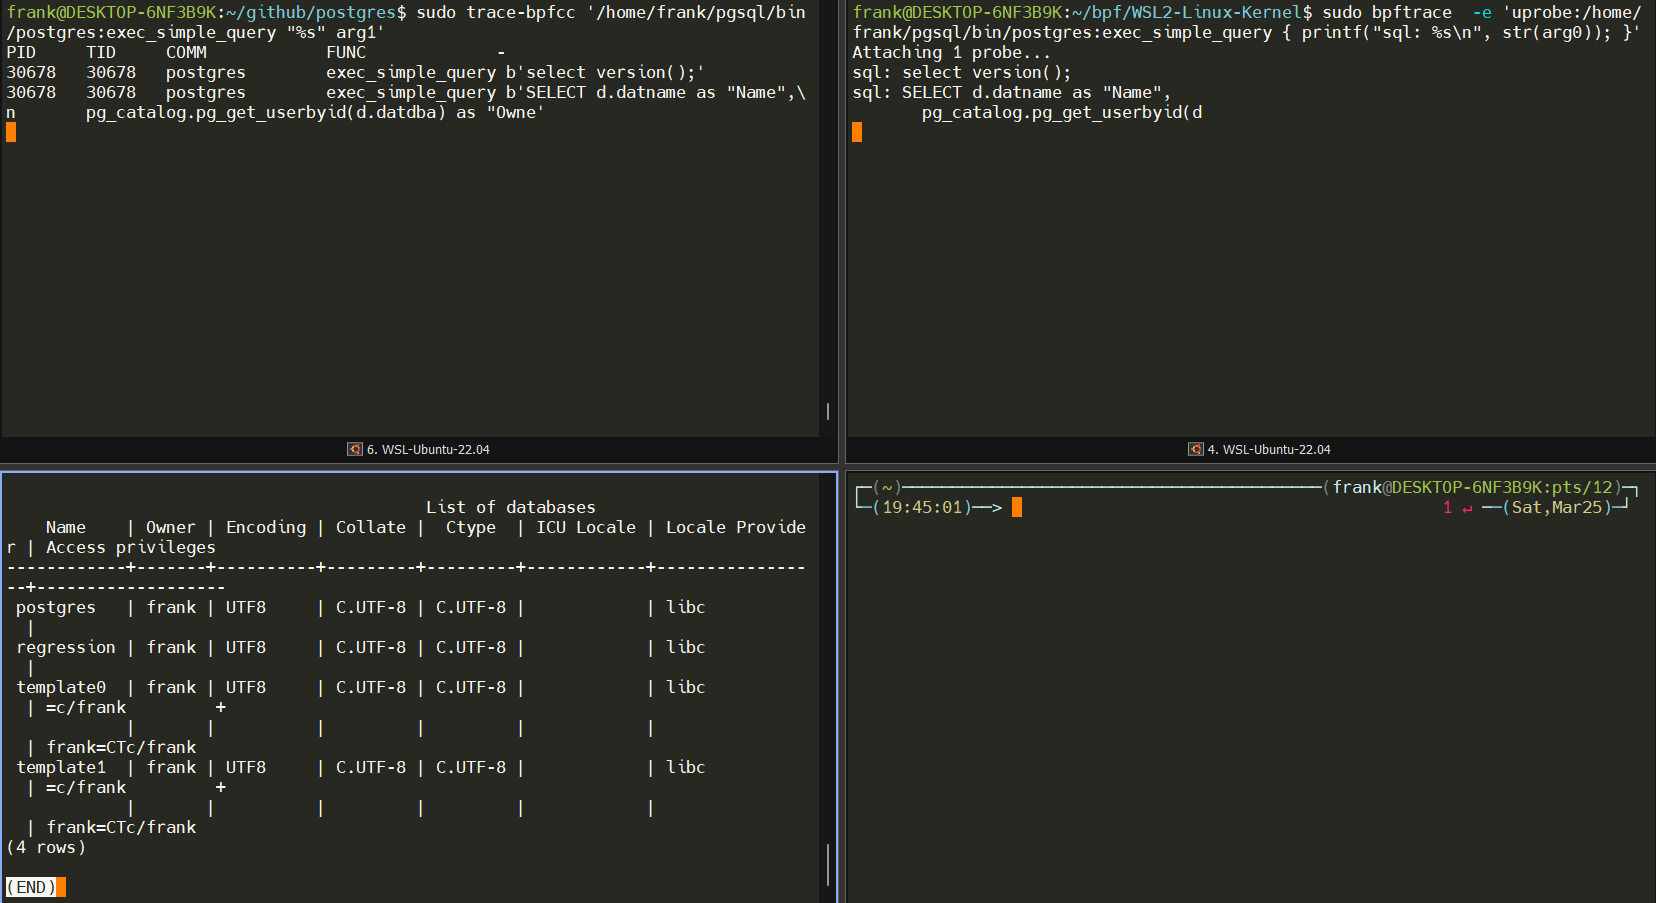This screenshot has height=903, width=1656.
Task: Click the '(Sat,Mar25)' date in the prompt
Action: (1557, 507)
